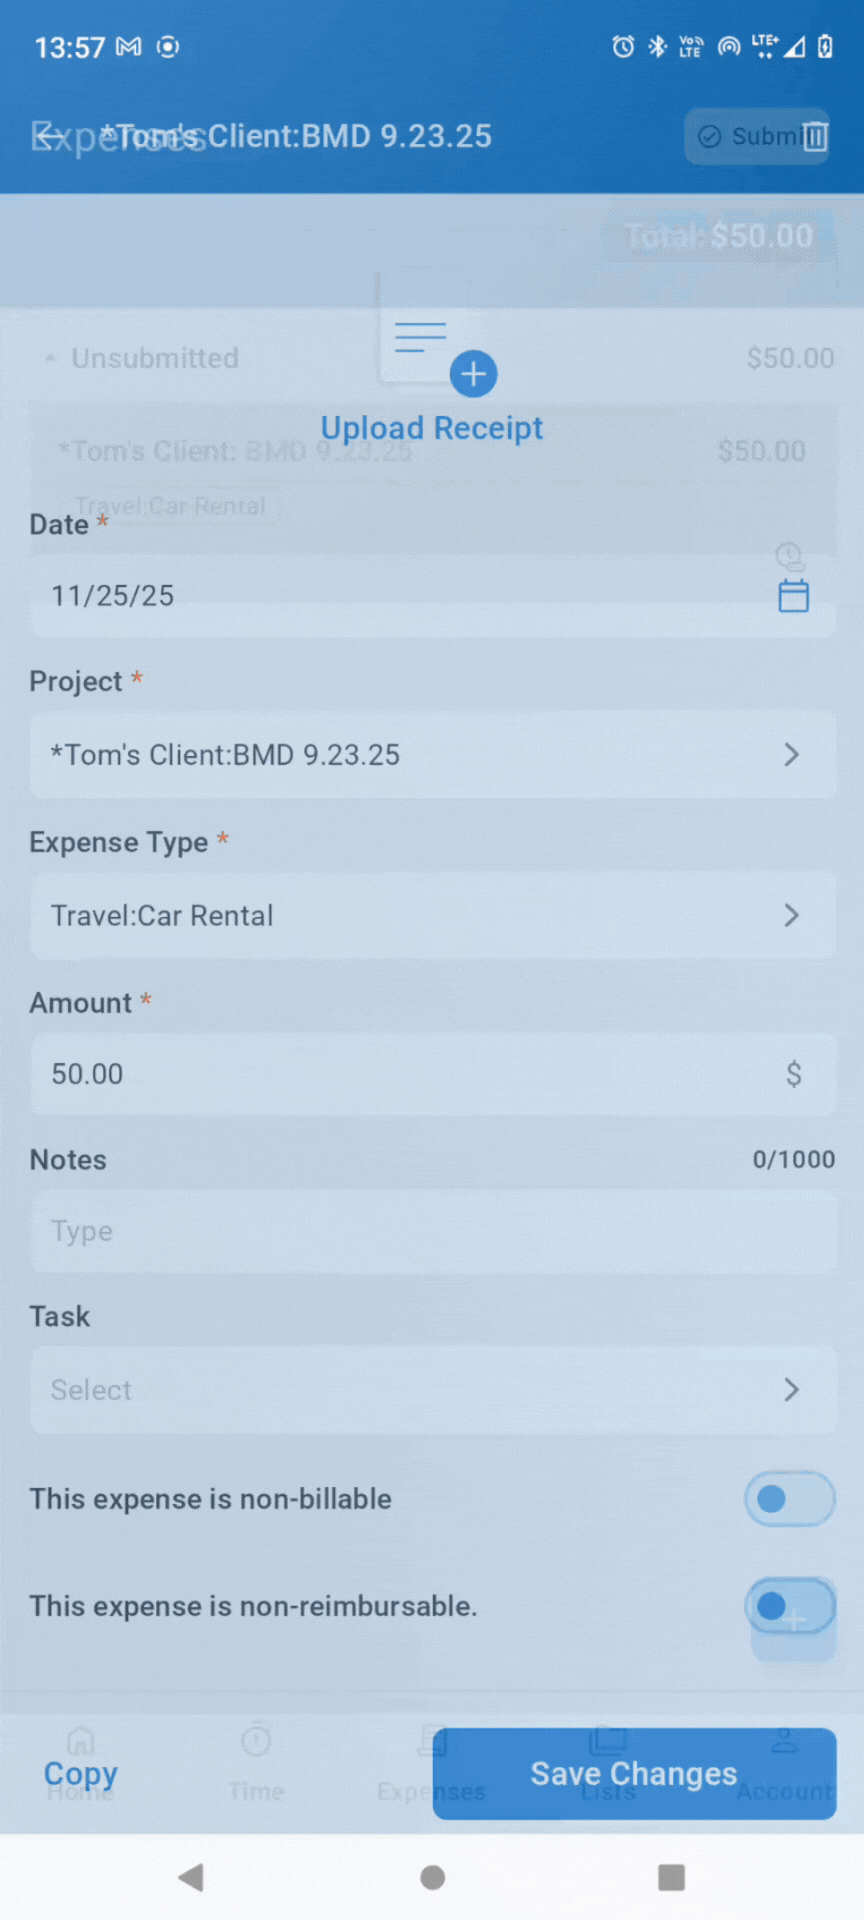Image resolution: width=864 pixels, height=1920 pixels.
Task: Tap the Amount field showing 50.00
Action: click(400, 1074)
